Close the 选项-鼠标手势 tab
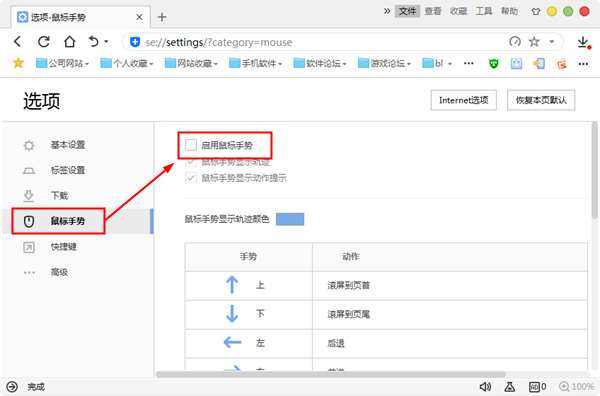The image size is (600, 396). (x=139, y=17)
